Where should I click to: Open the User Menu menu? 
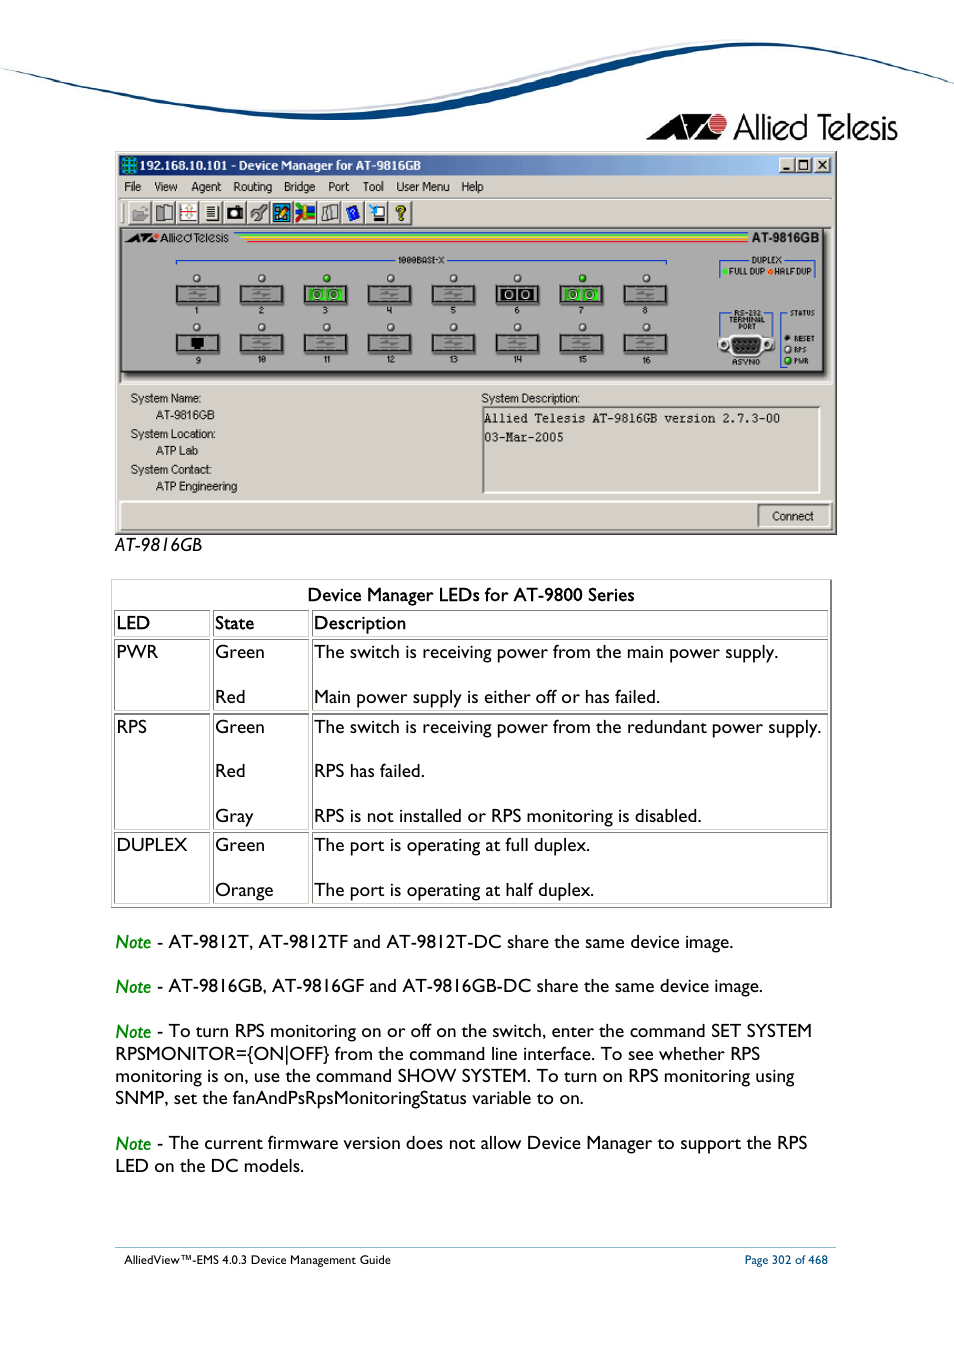[423, 187]
